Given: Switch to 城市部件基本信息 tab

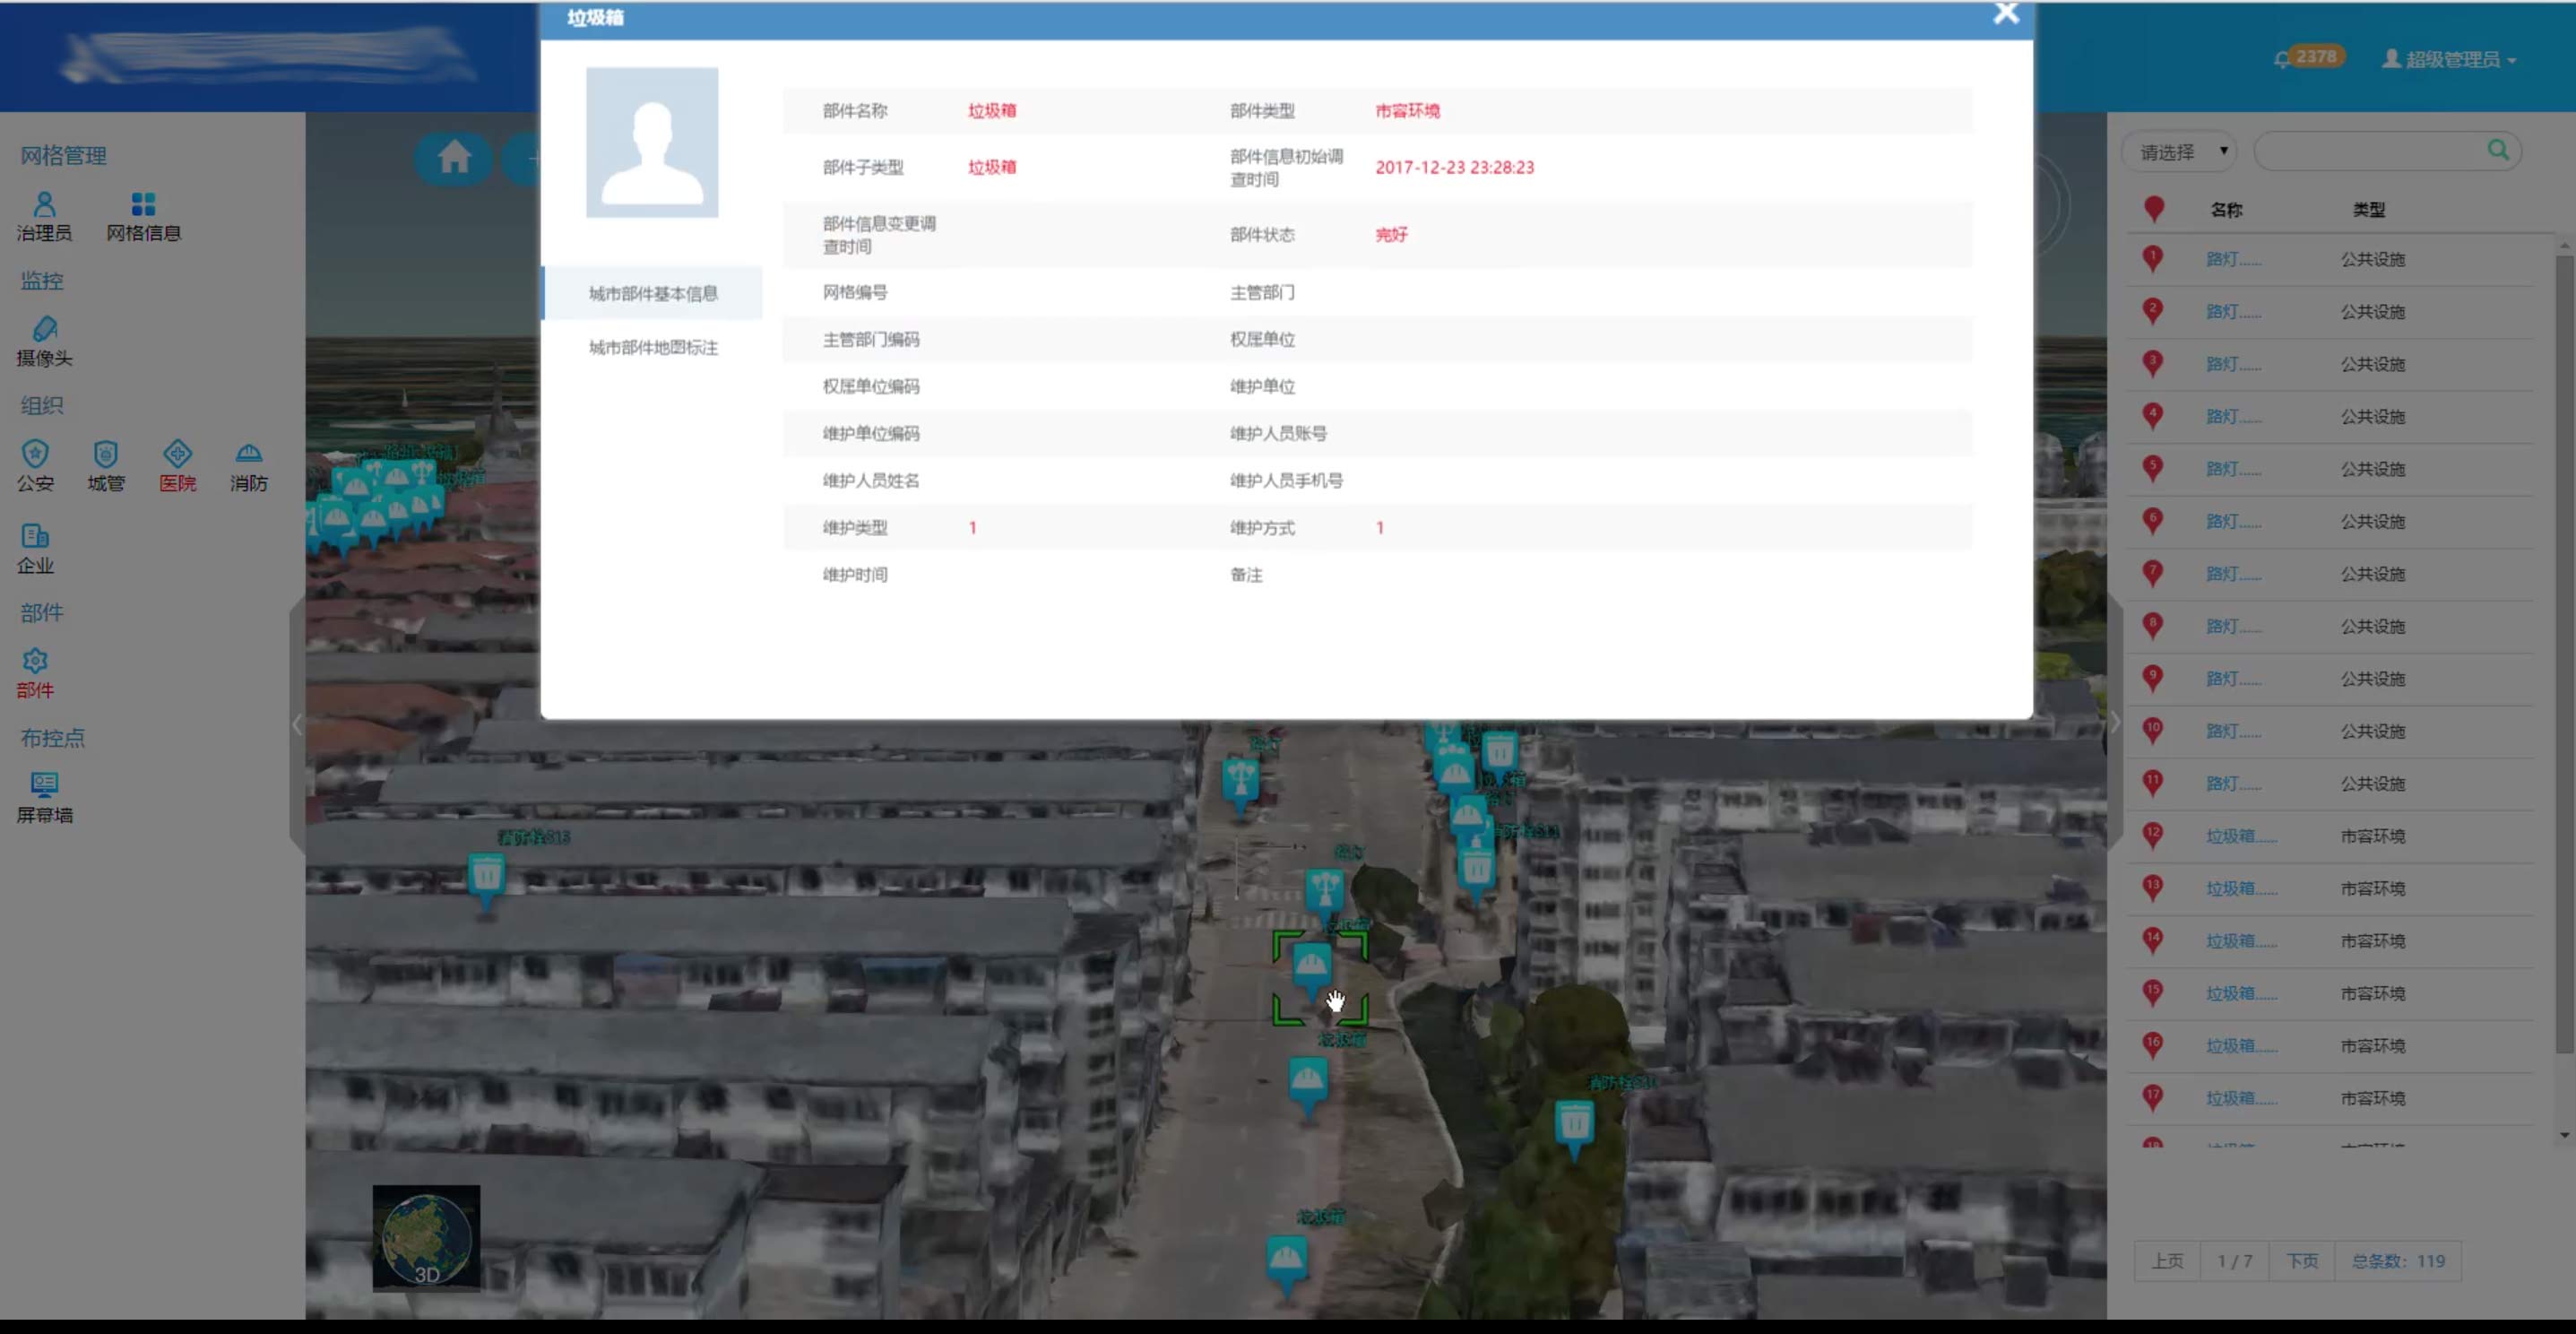Looking at the screenshot, I should (x=652, y=293).
